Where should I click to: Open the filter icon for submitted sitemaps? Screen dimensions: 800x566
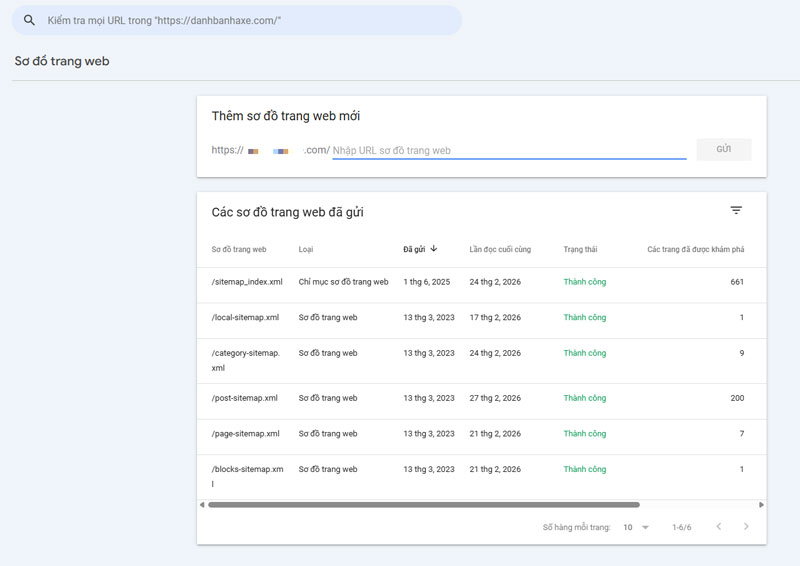[736, 210]
